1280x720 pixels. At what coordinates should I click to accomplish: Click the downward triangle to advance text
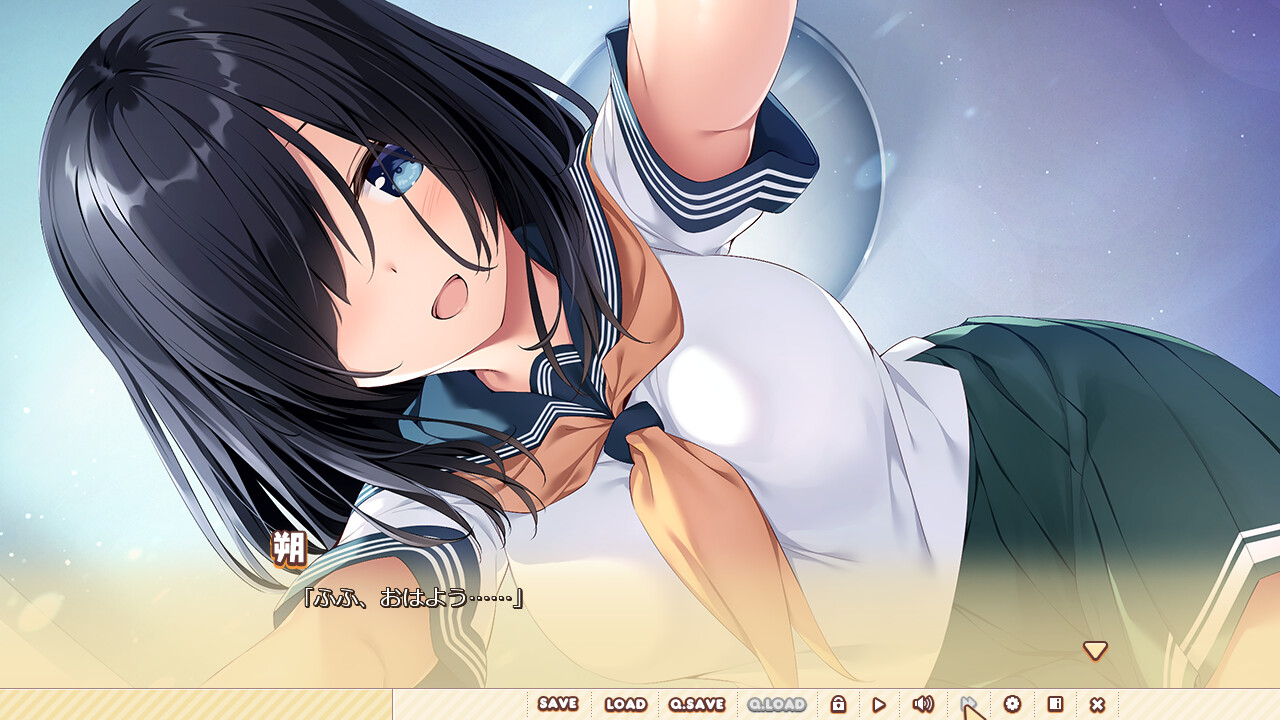click(x=1095, y=651)
